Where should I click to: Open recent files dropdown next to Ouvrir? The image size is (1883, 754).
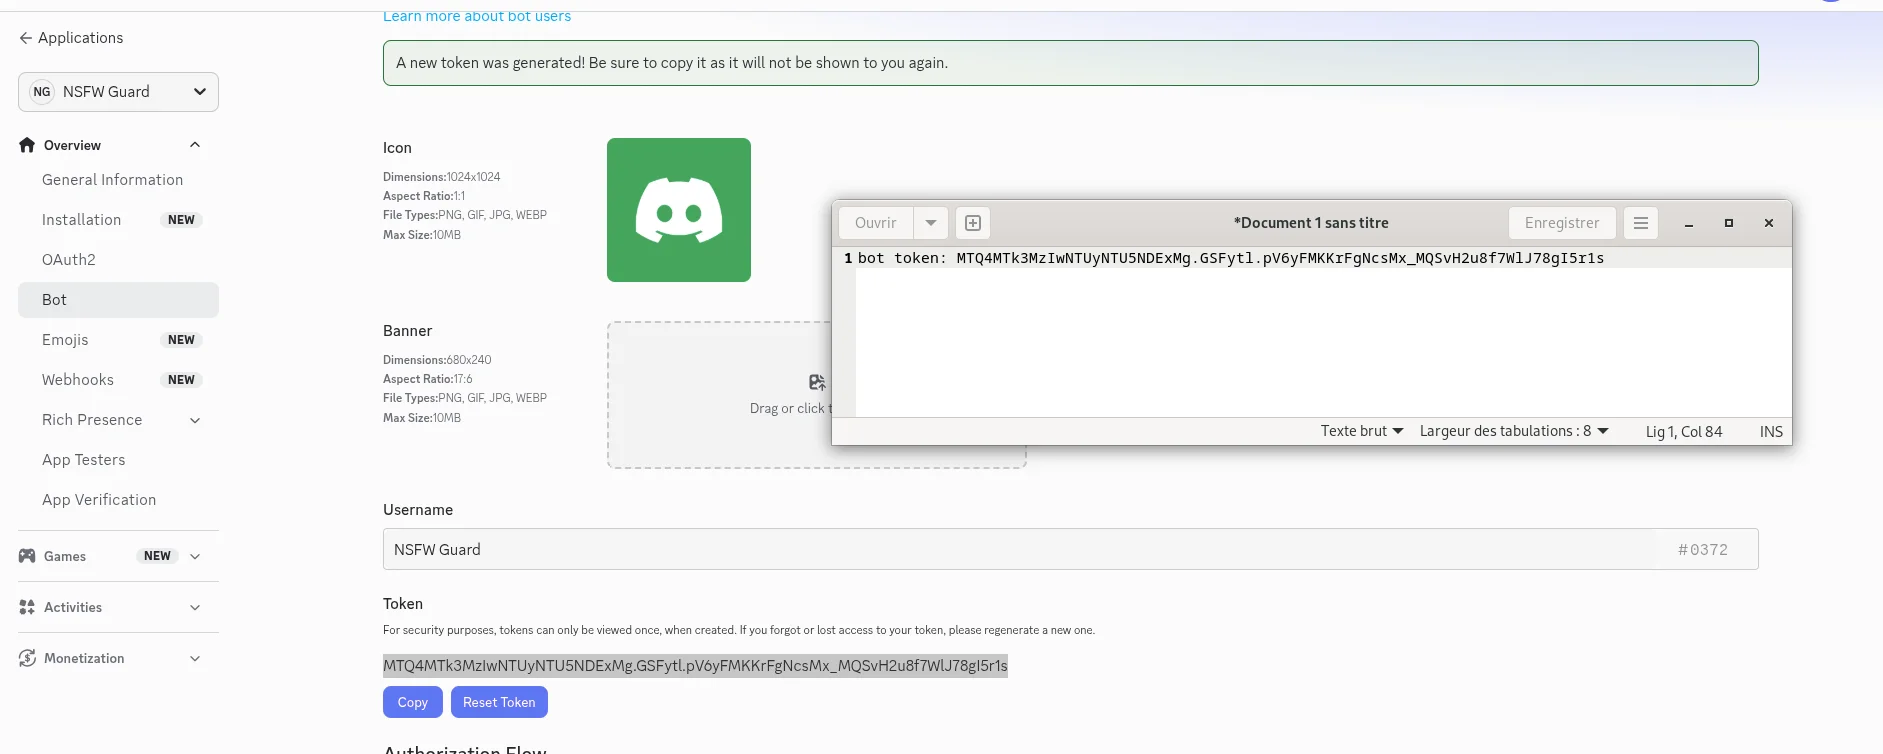pos(931,223)
